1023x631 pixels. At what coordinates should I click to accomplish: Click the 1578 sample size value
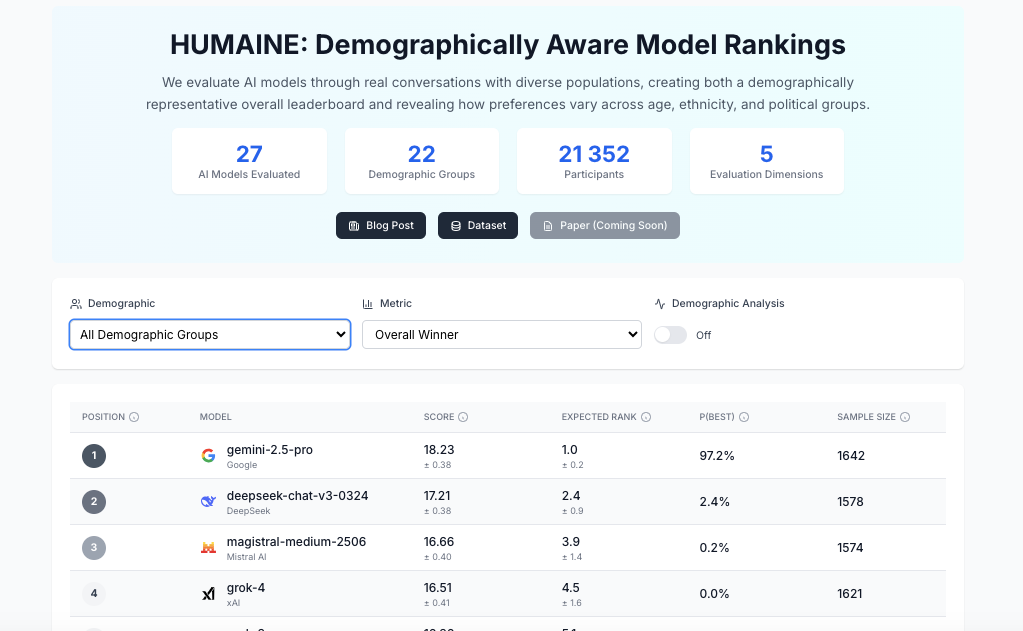coord(850,502)
